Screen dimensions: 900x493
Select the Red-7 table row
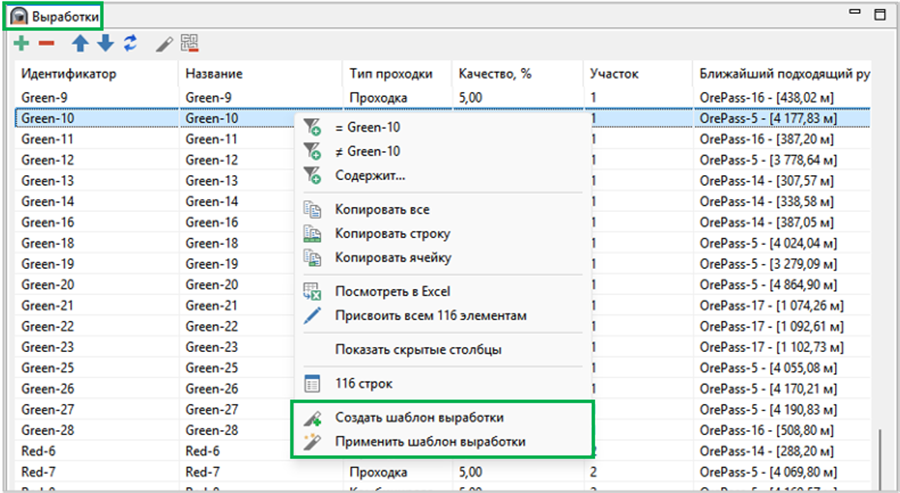pos(442,472)
